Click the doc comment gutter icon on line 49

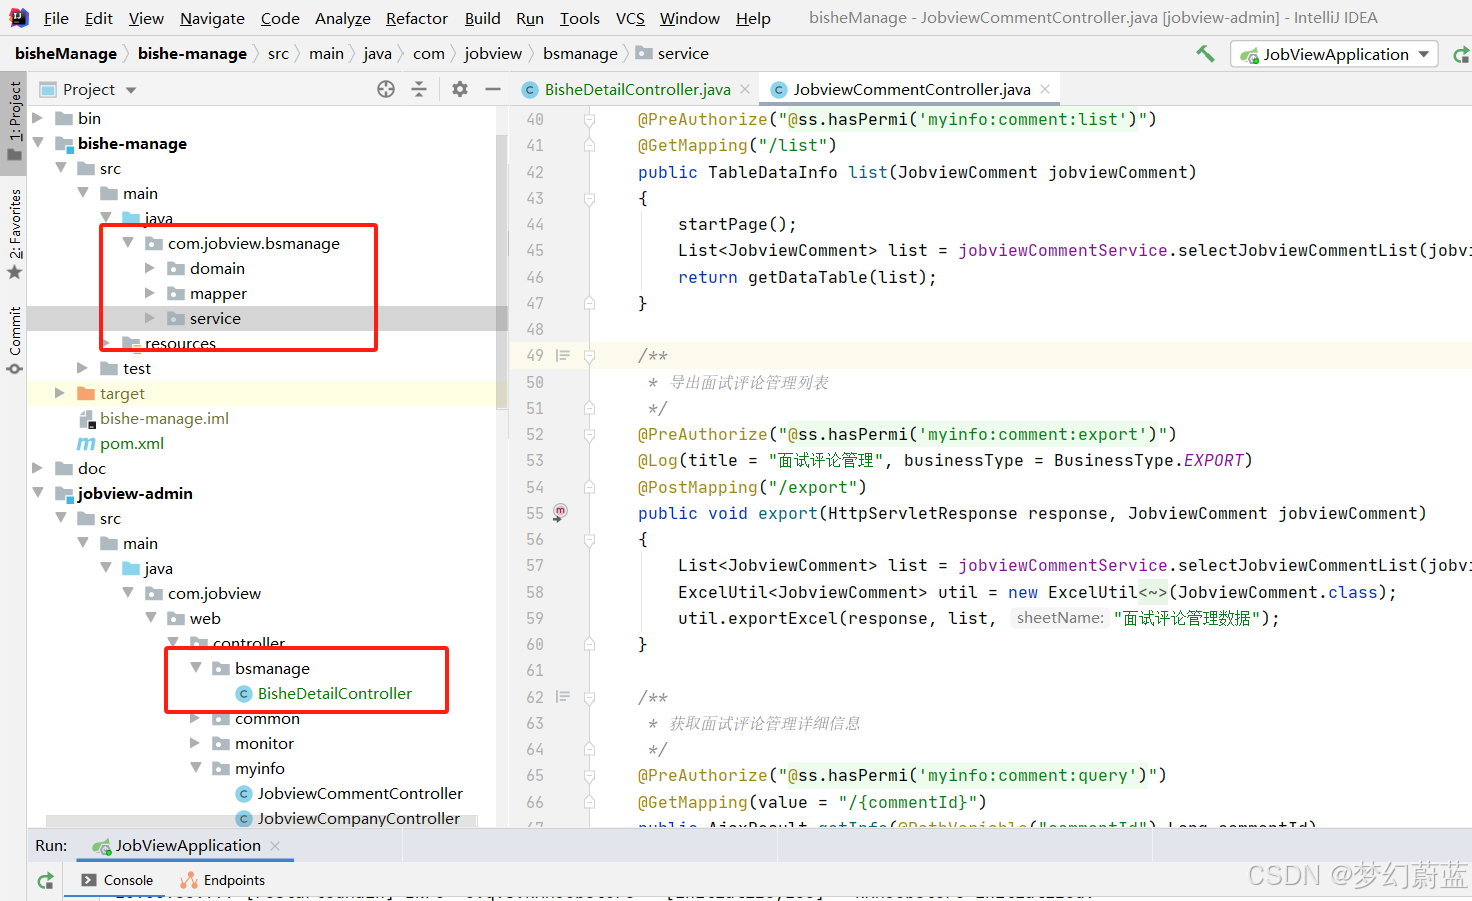pos(563,355)
